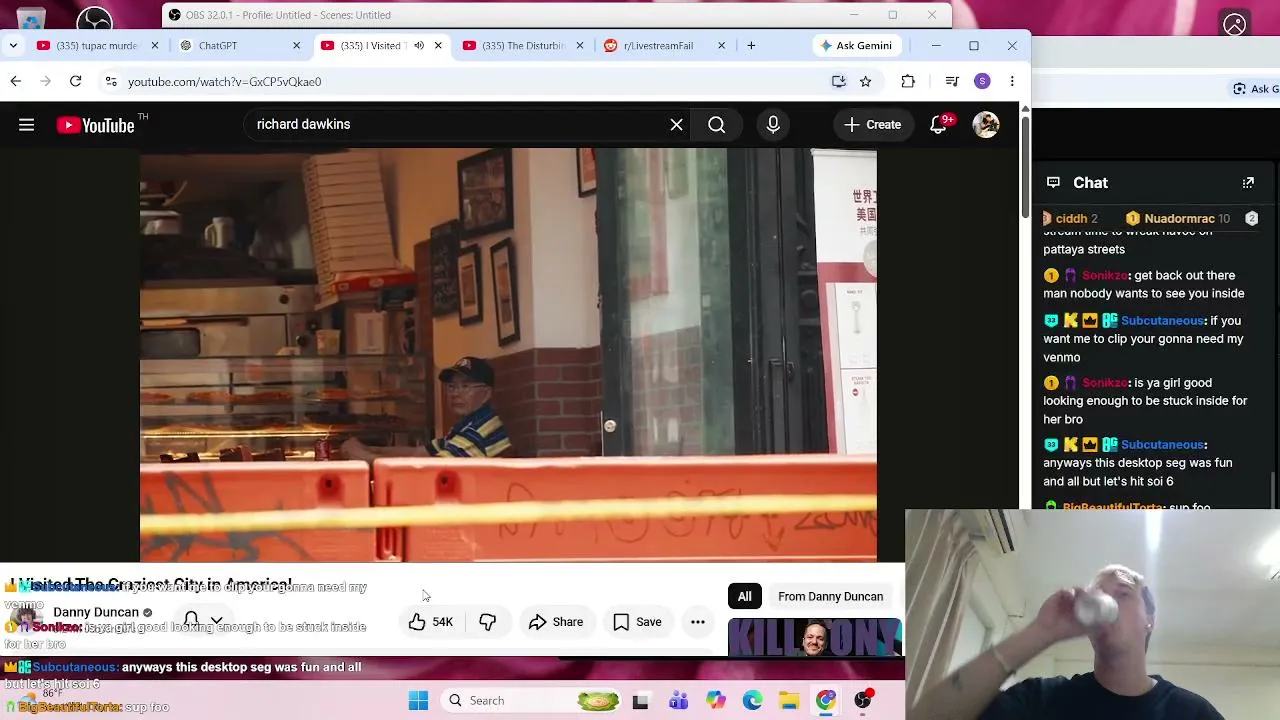The image size is (1280, 720).
Task: Click the Create button
Action: click(872, 125)
